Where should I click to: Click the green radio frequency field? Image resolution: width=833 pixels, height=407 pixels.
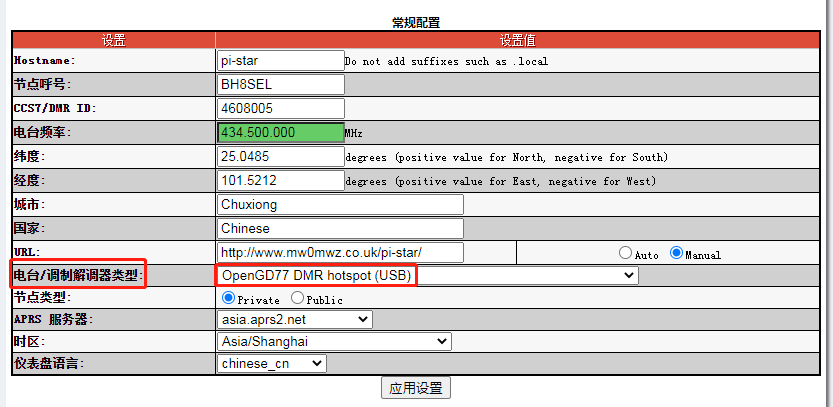point(280,132)
